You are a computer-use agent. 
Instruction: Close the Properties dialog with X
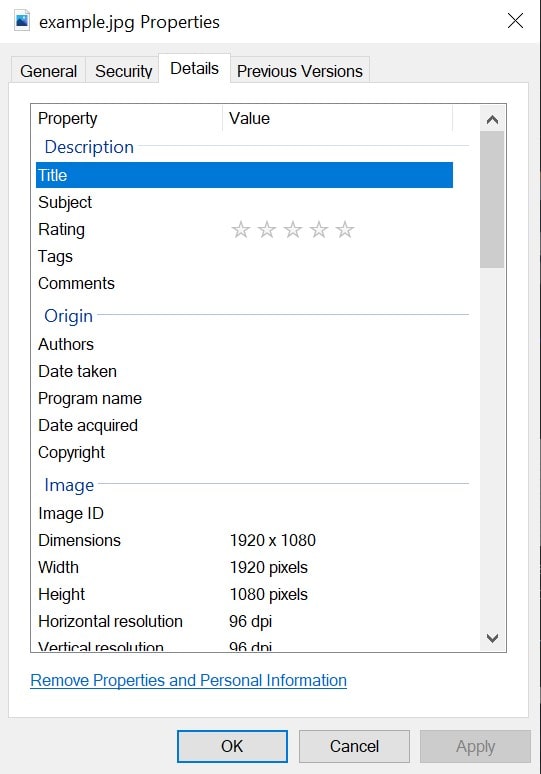click(x=515, y=21)
